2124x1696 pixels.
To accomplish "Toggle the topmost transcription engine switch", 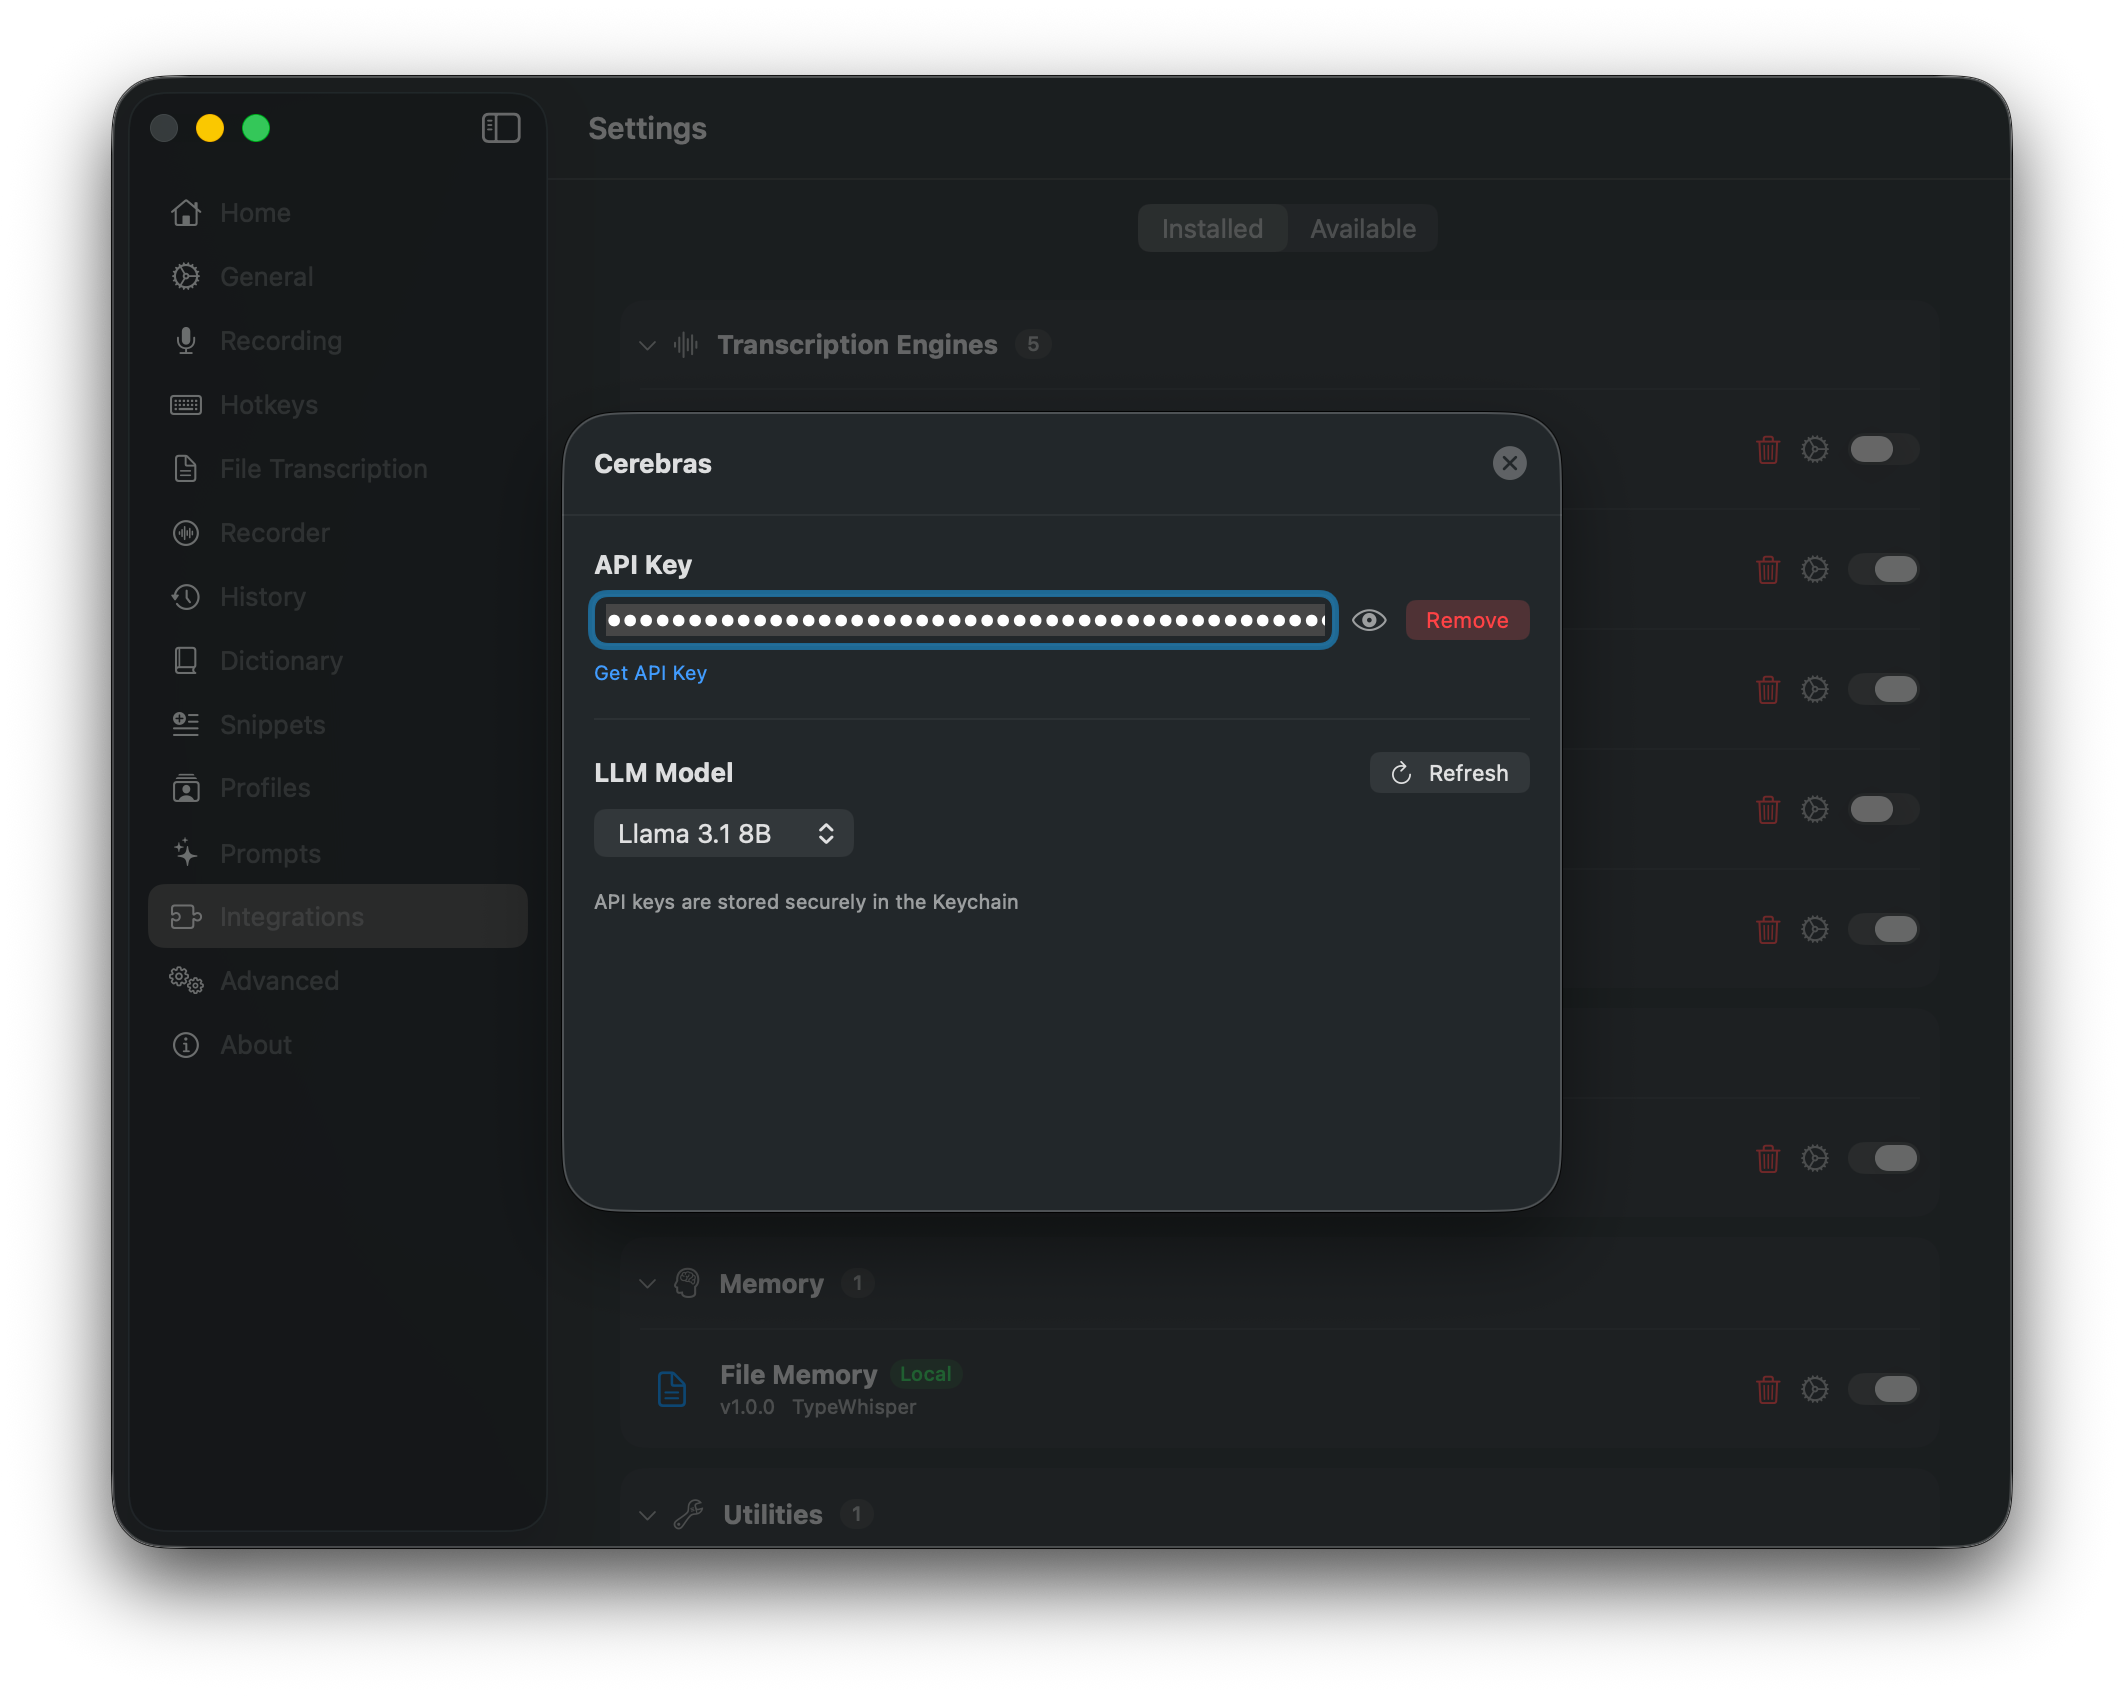I will [1884, 449].
